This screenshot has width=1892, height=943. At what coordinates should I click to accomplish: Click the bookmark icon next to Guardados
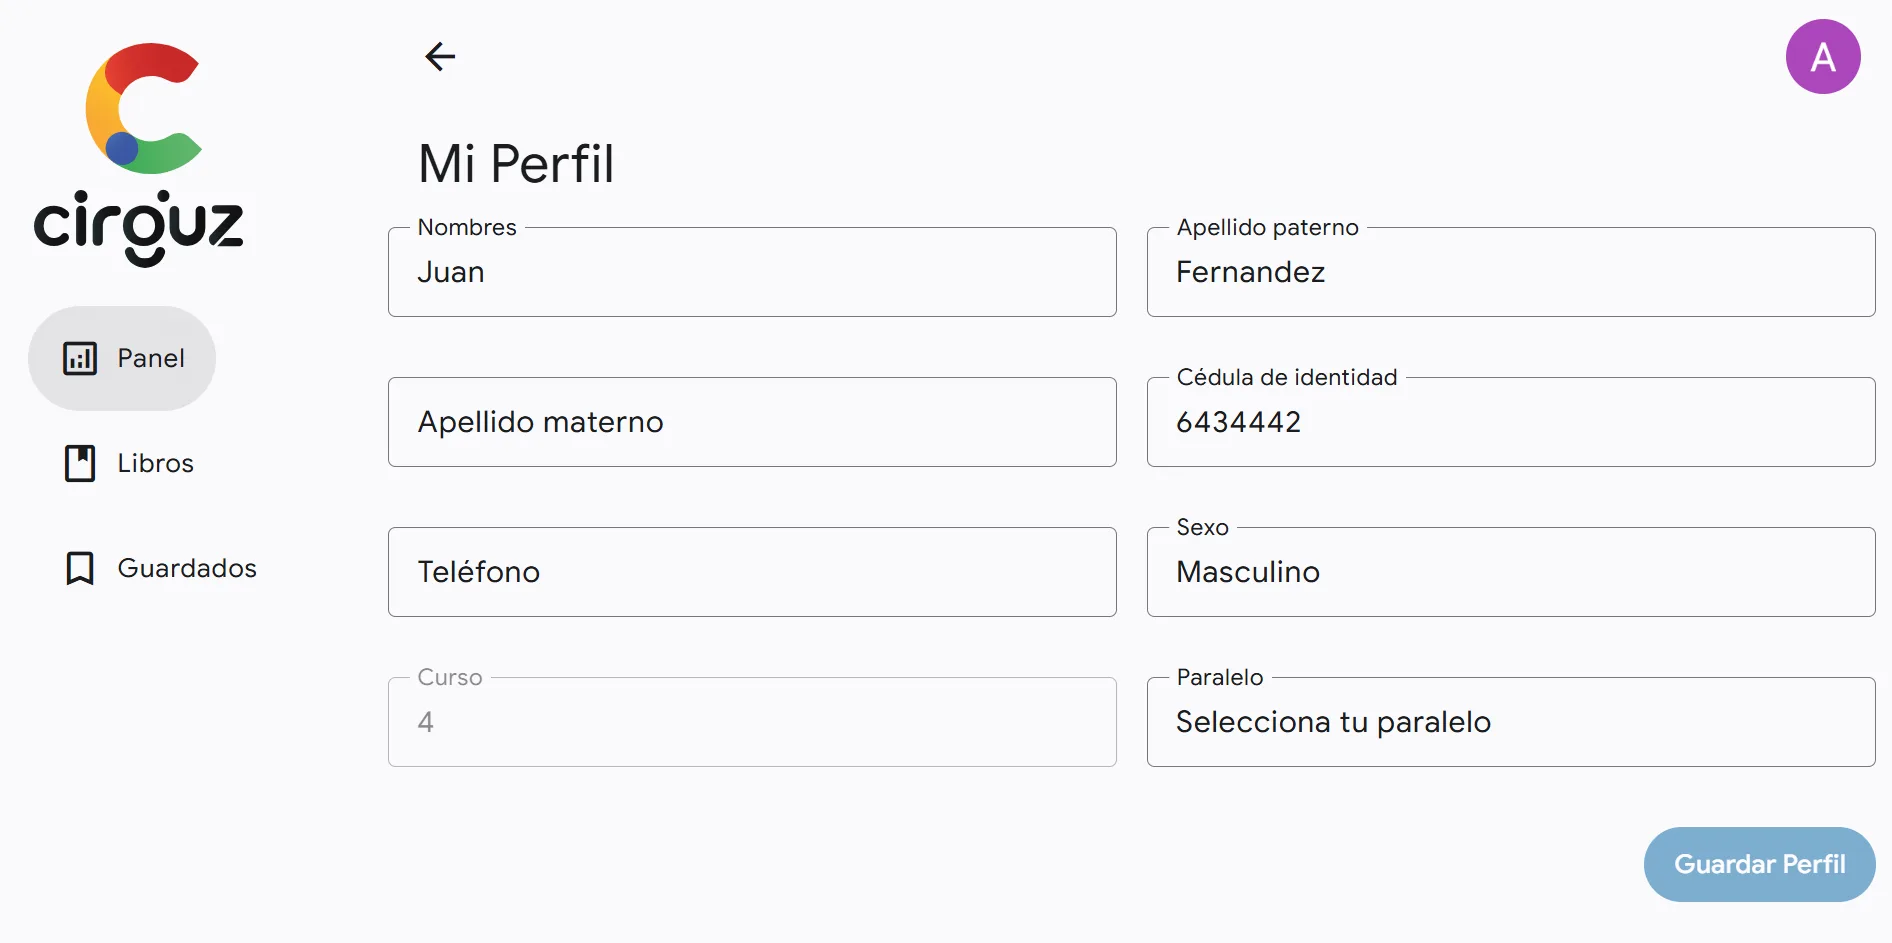[81, 568]
